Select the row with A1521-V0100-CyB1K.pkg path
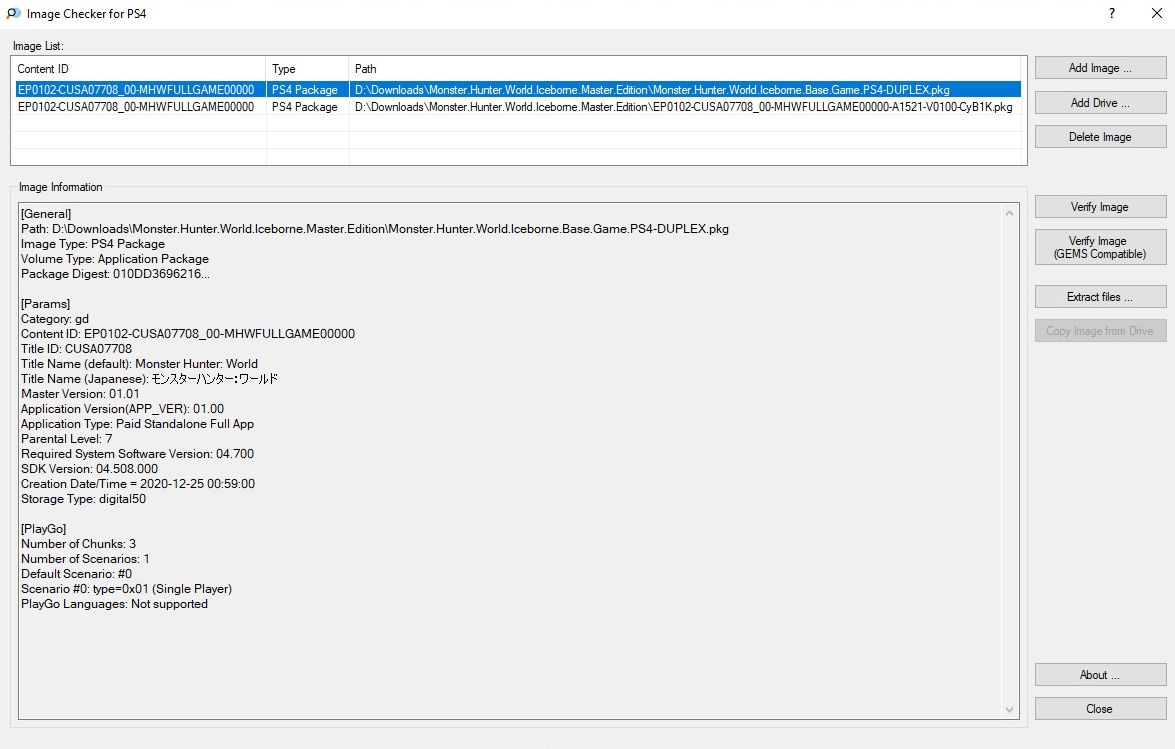 click(x=517, y=107)
